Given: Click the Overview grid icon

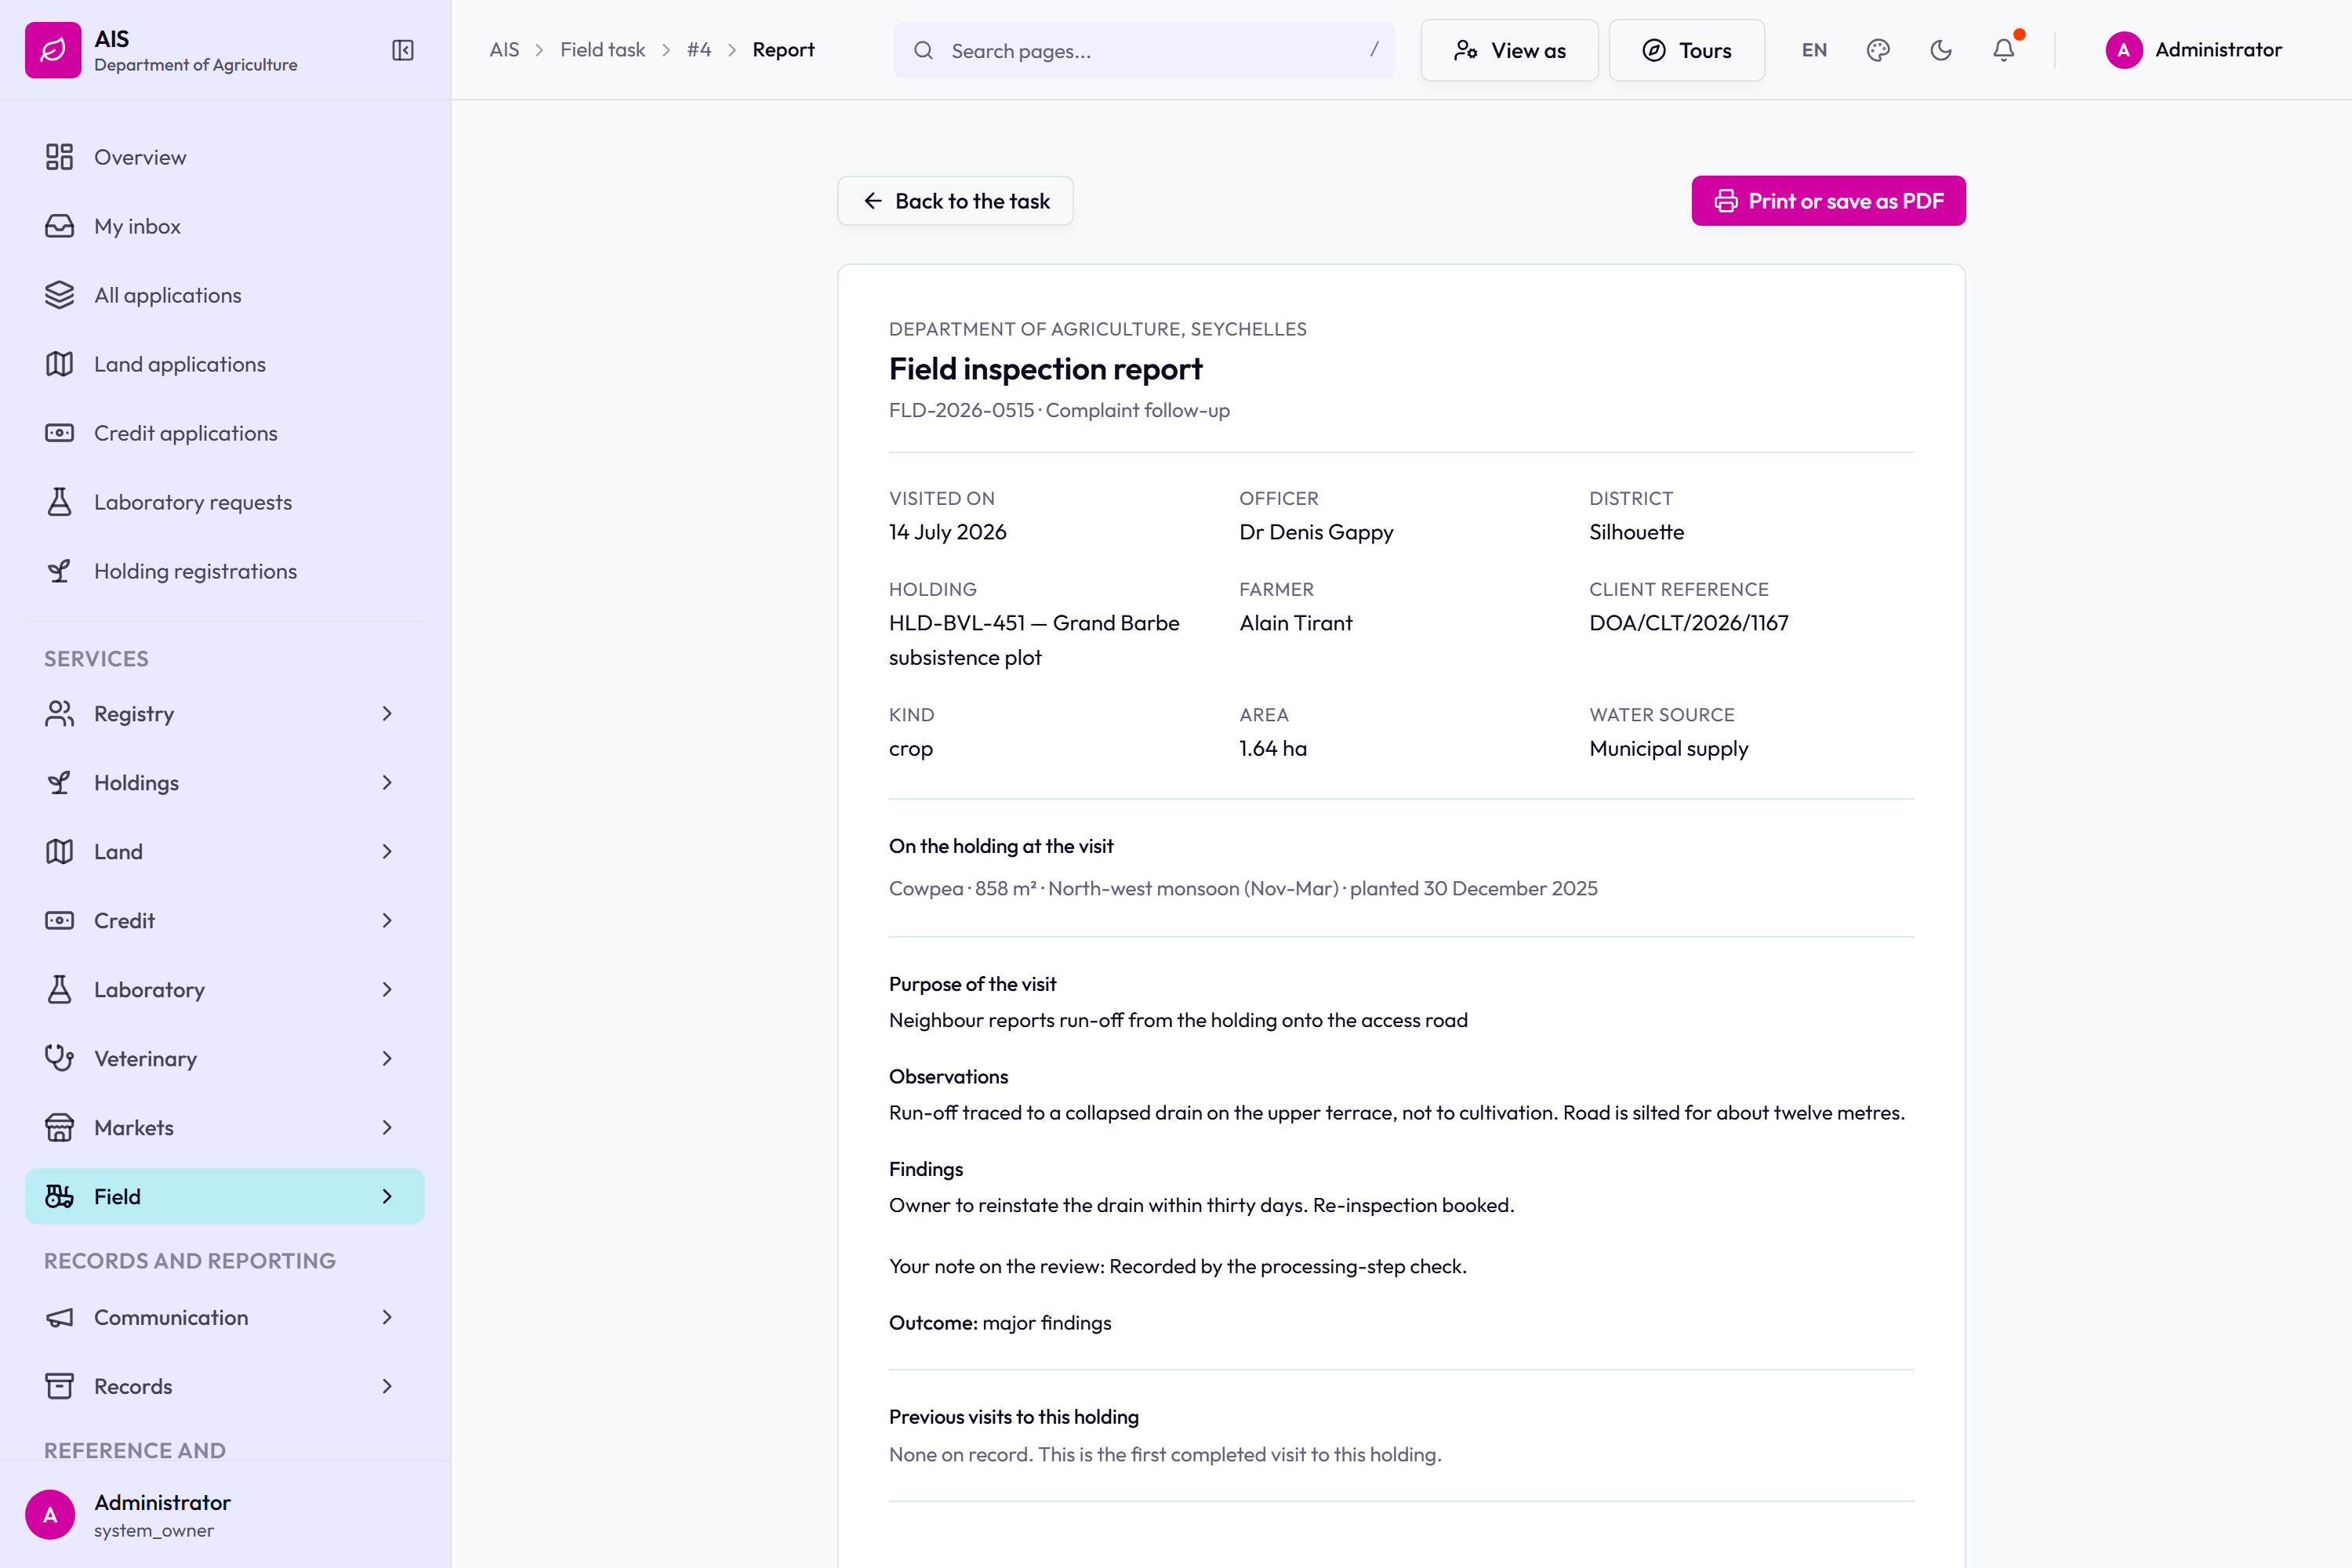Looking at the screenshot, I should [x=60, y=157].
